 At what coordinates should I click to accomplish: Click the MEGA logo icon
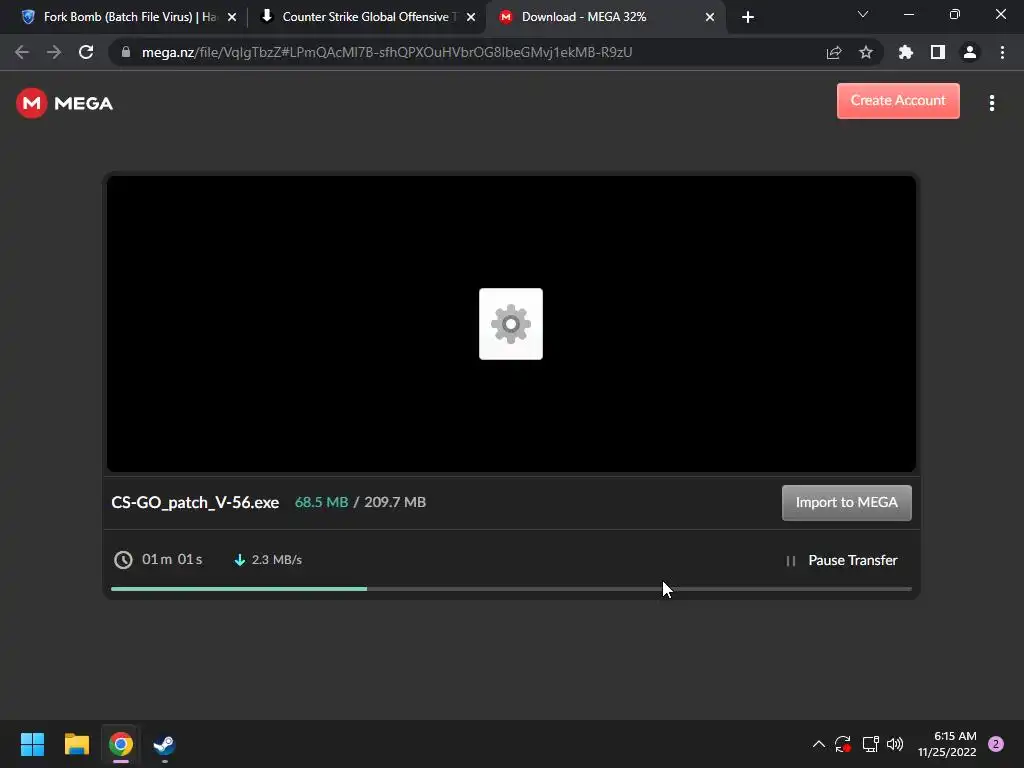[31, 103]
